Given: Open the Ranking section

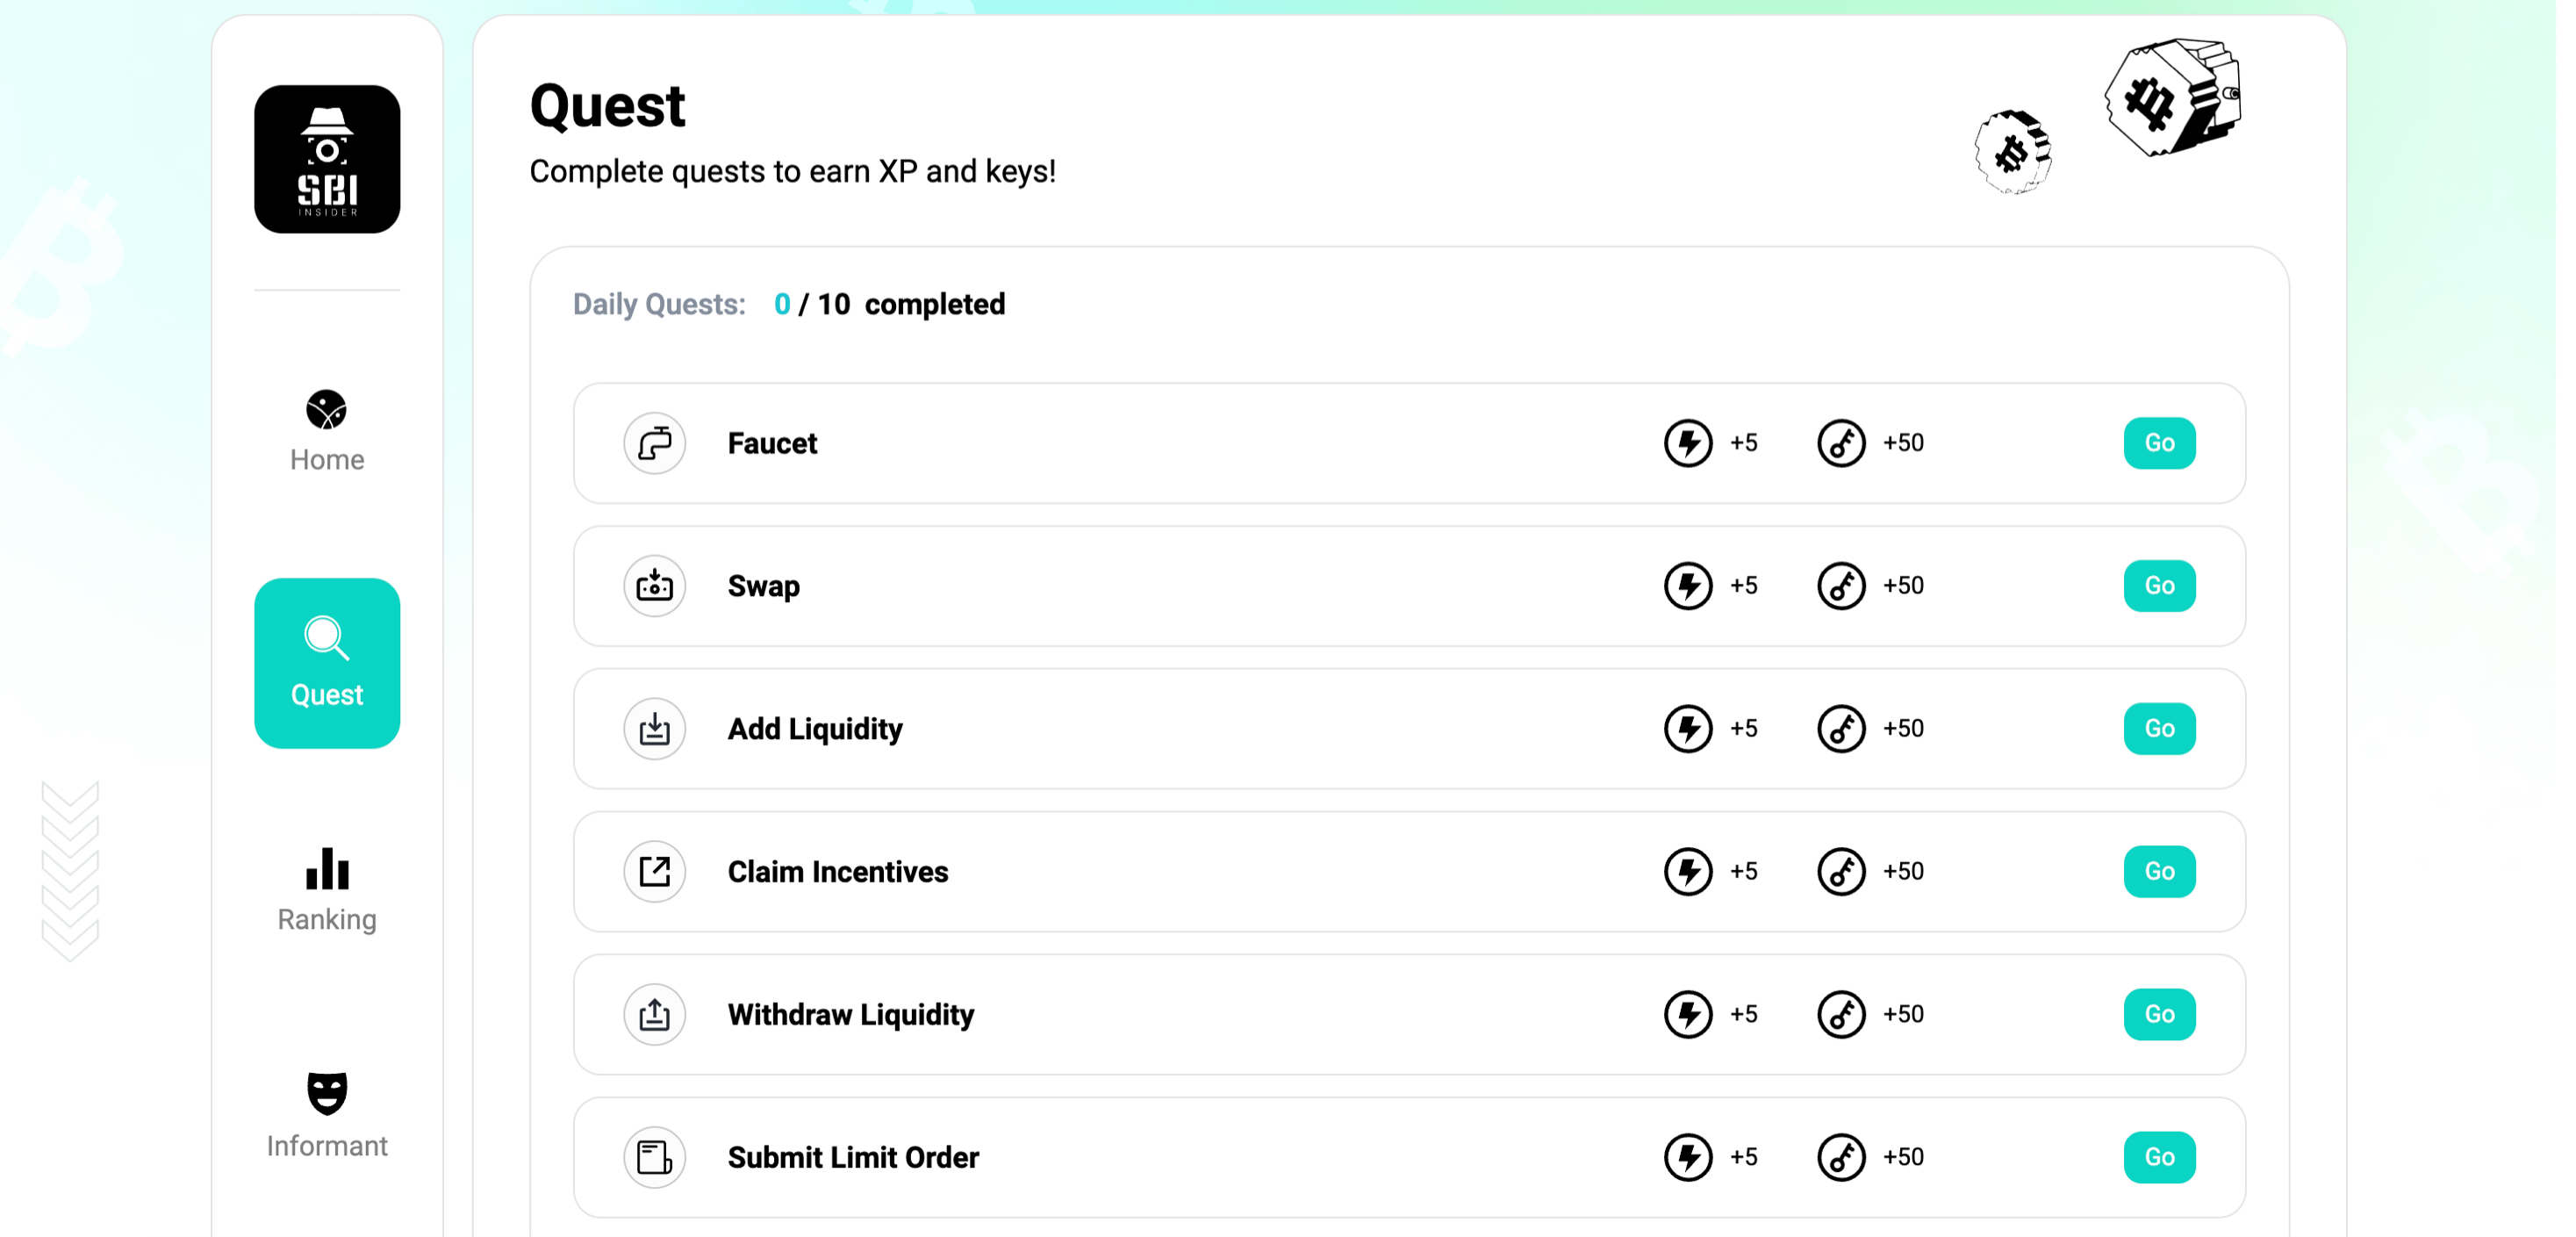Looking at the screenshot, I should coord(327,890).
